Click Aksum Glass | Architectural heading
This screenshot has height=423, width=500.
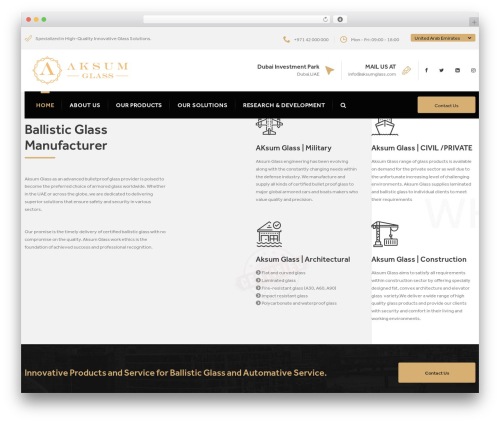[303, 259]
